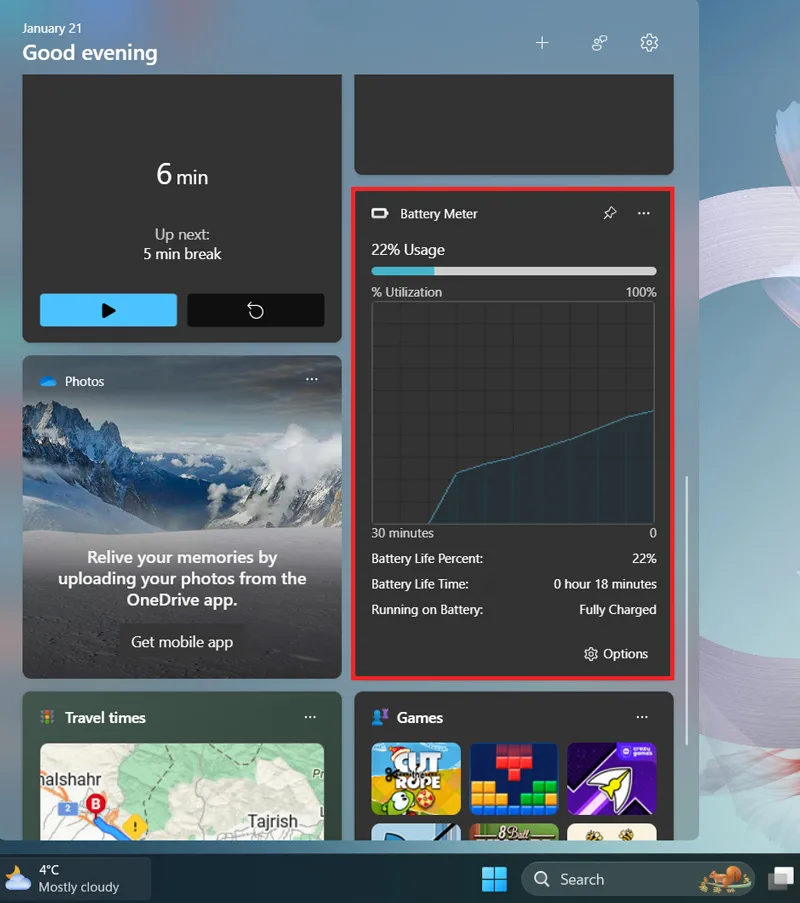Click the Travel times traffic icon
Viewport: 800px width, 903px height.
pyautogui.click(x=47, y=717)
